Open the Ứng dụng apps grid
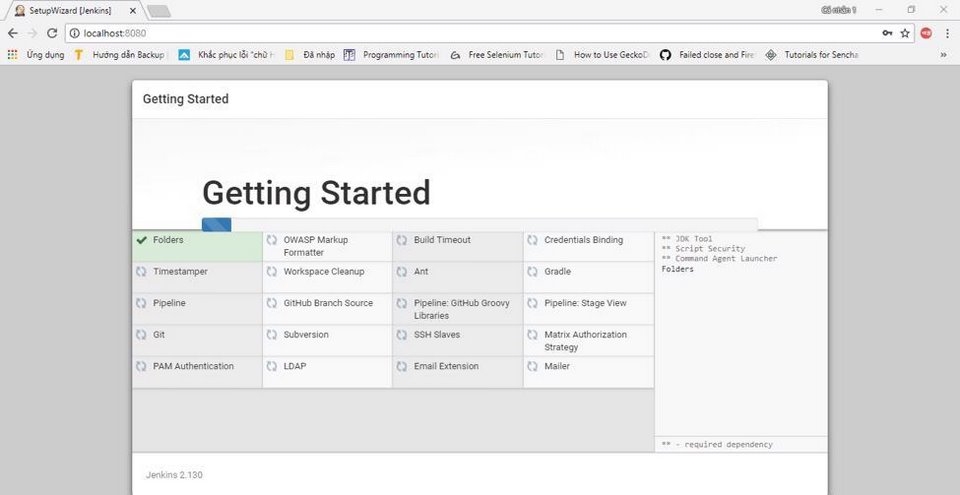This screenshot has height=495, width=960. click(x=36, y=55)
